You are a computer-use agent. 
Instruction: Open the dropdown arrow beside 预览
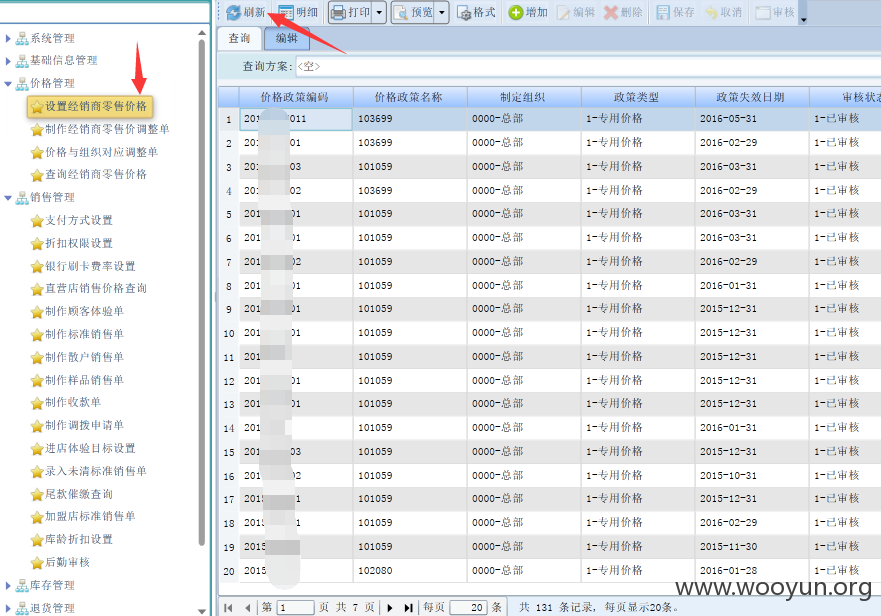tap(442, 12)
